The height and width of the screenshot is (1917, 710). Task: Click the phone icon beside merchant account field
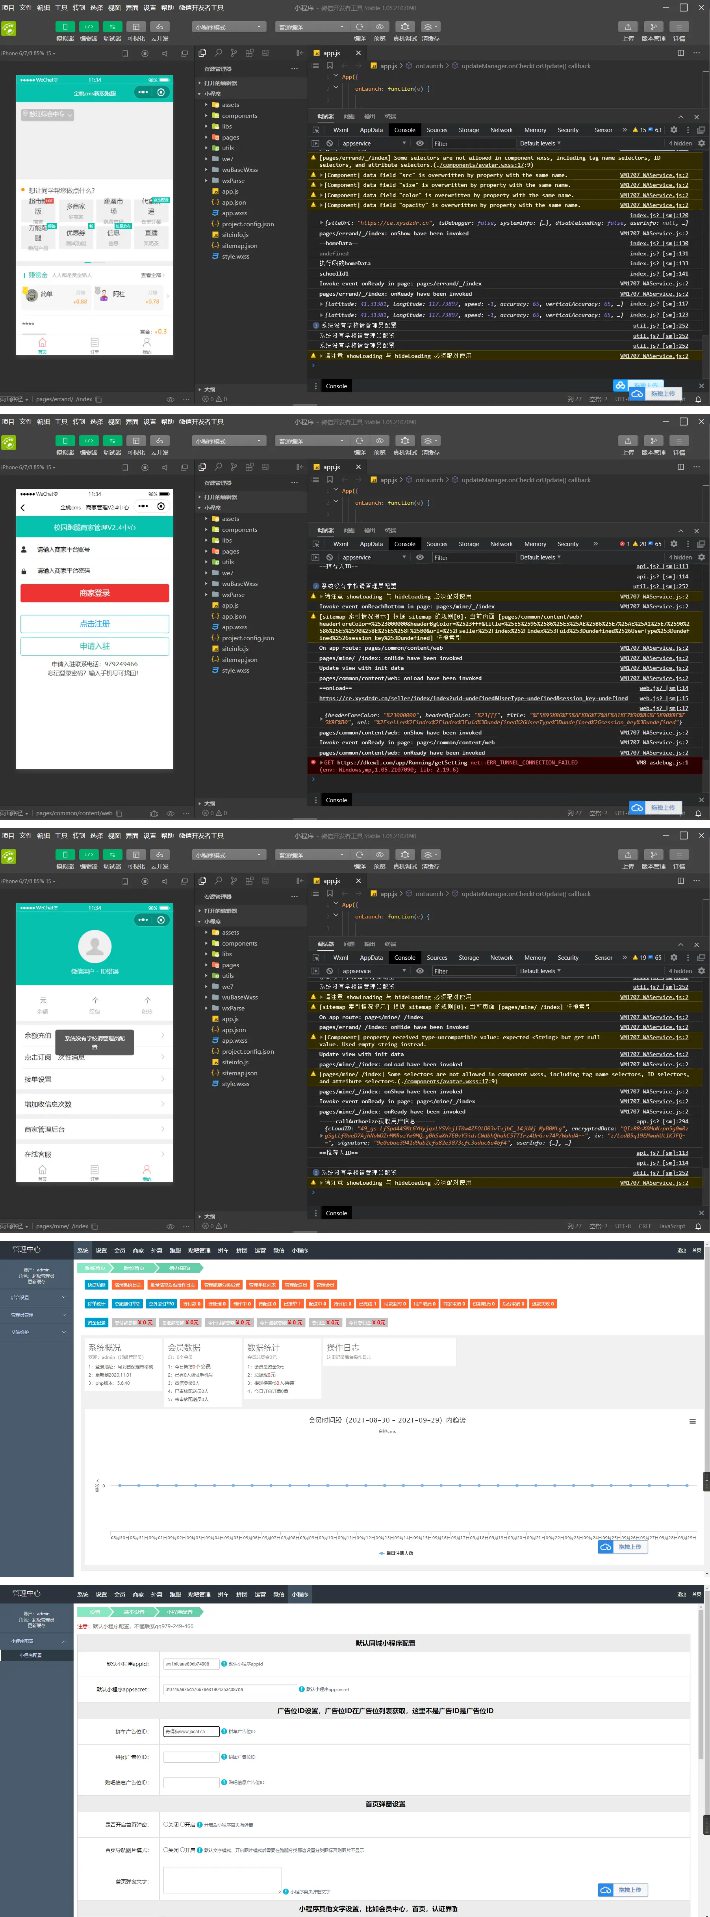[24, 550]
